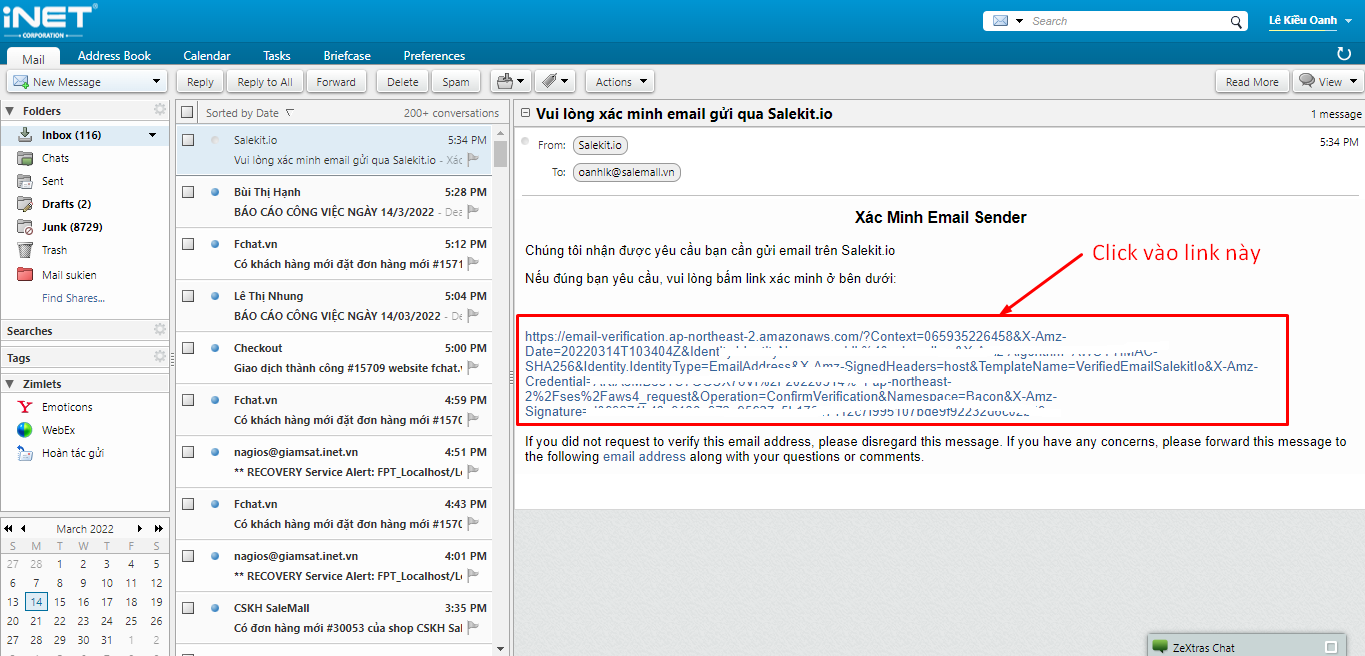Switch to Briefcase tab

(x=347, y=56)
